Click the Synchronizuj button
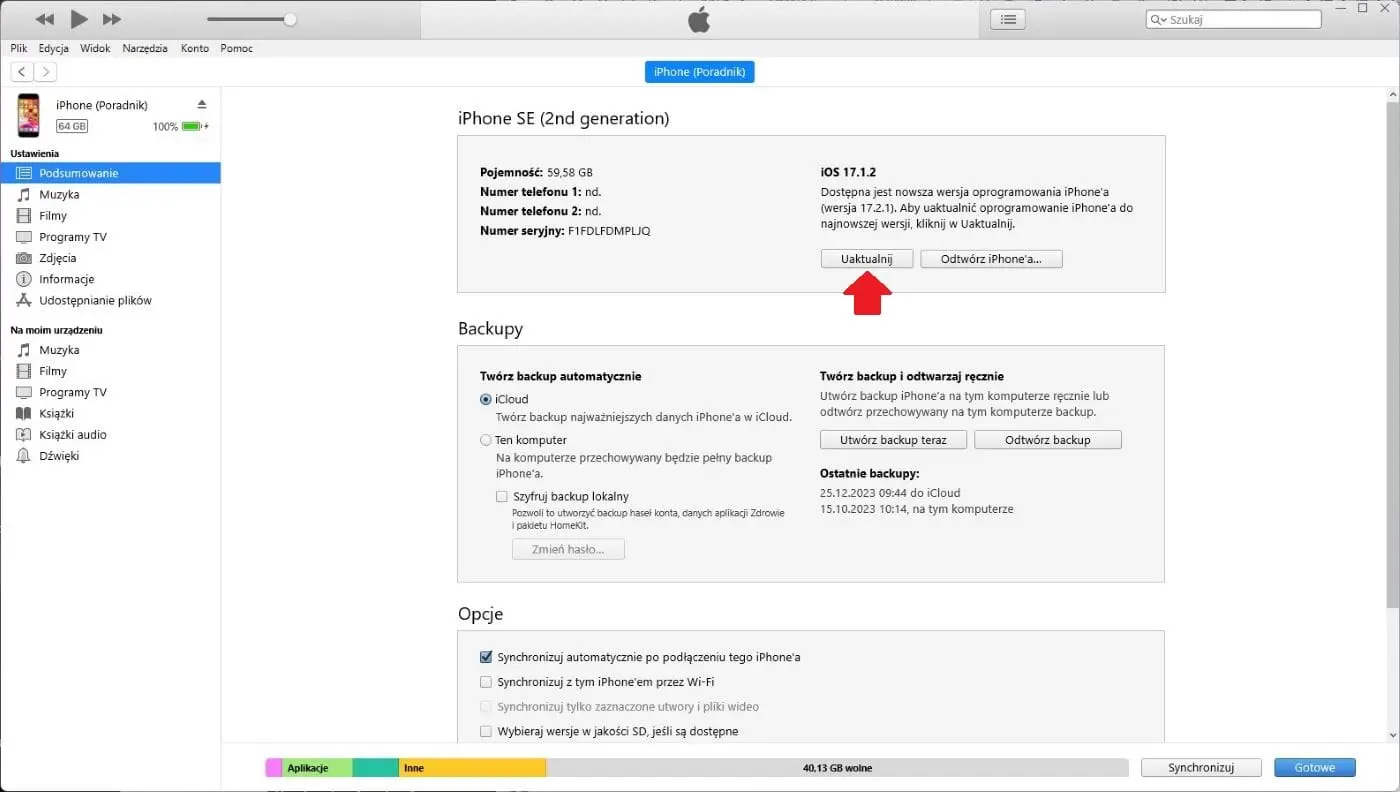1400x792 pixels. pos(1200,767)
